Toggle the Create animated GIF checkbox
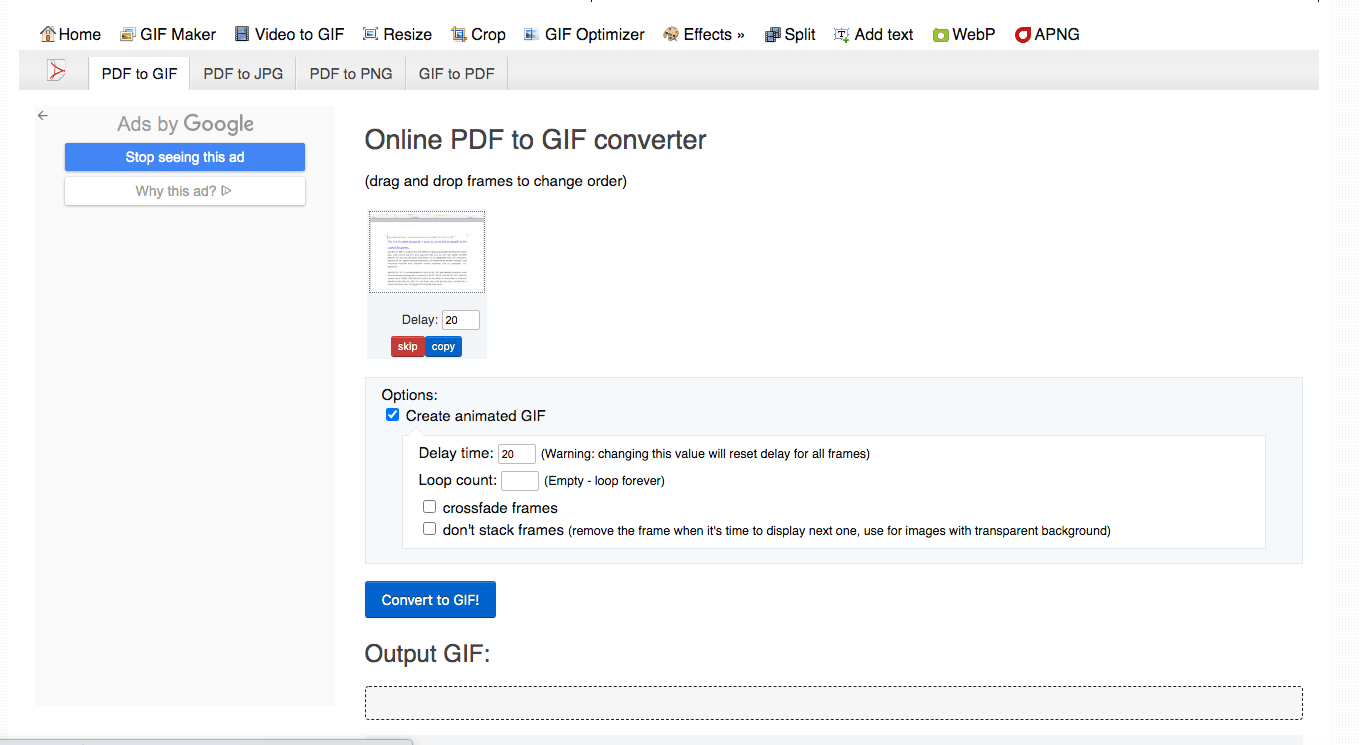 tap(392, 415)
